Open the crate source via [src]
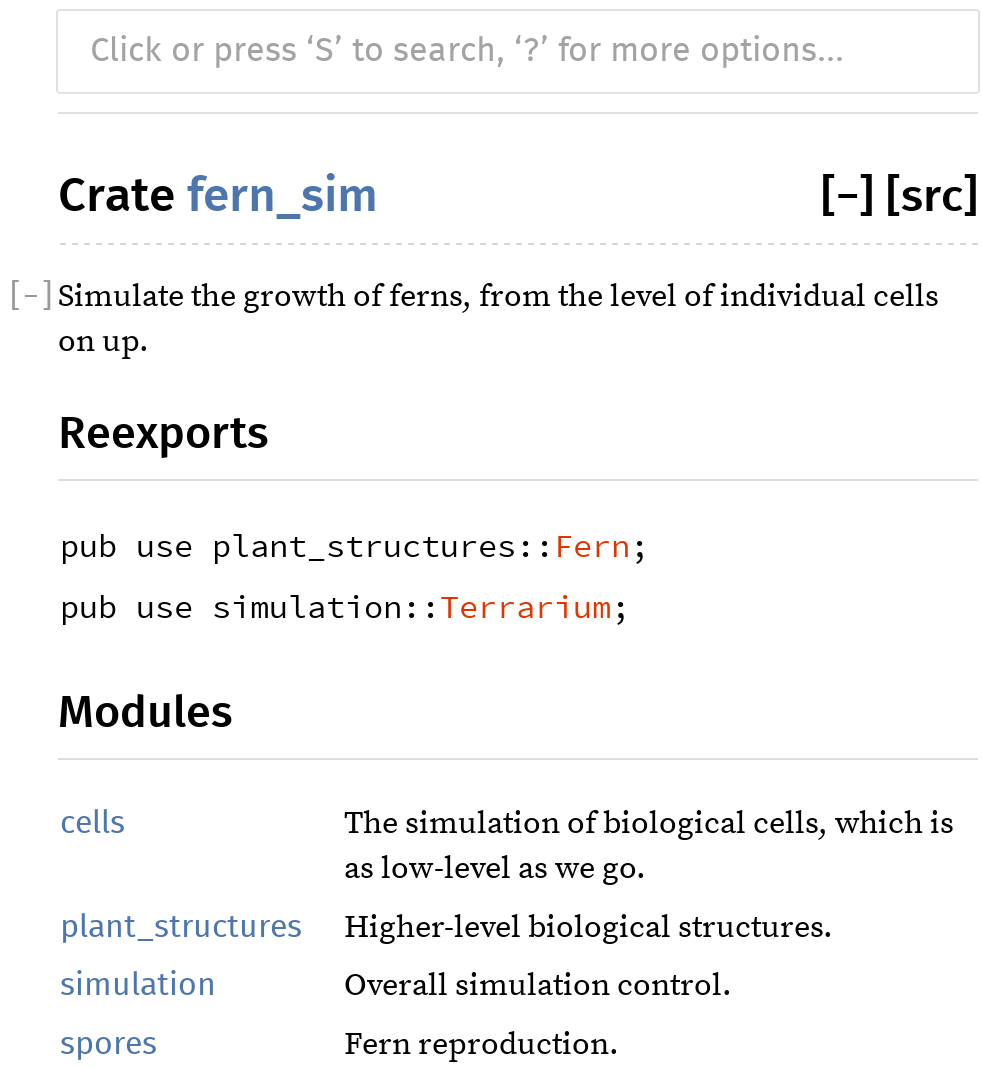This screenshot has width=982, height=1068. pyautogui.click(x=931, y=195)
